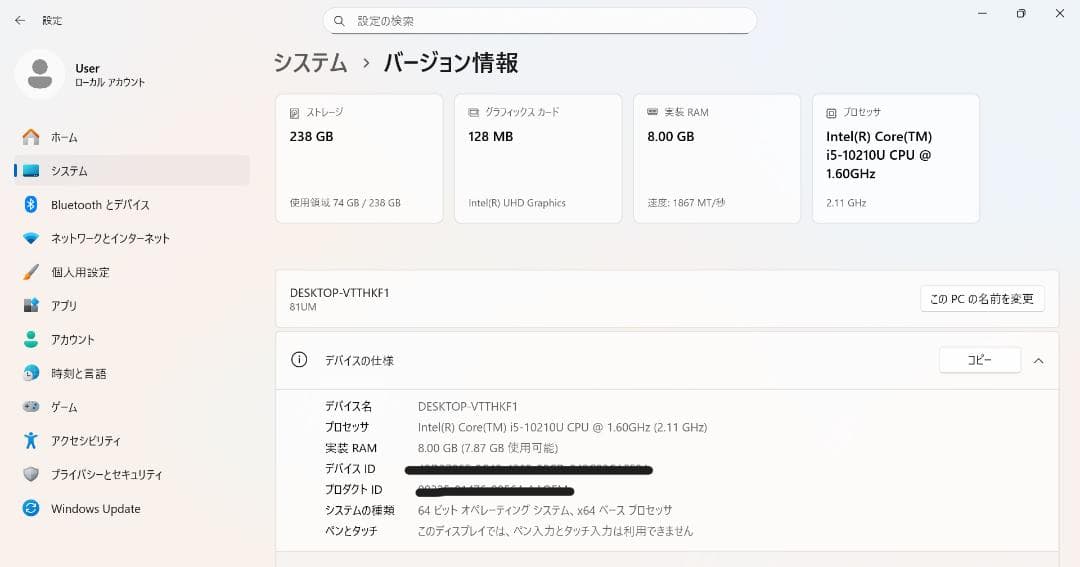Open the ホーム settings page
The image size is (1080, 567).
132,137
